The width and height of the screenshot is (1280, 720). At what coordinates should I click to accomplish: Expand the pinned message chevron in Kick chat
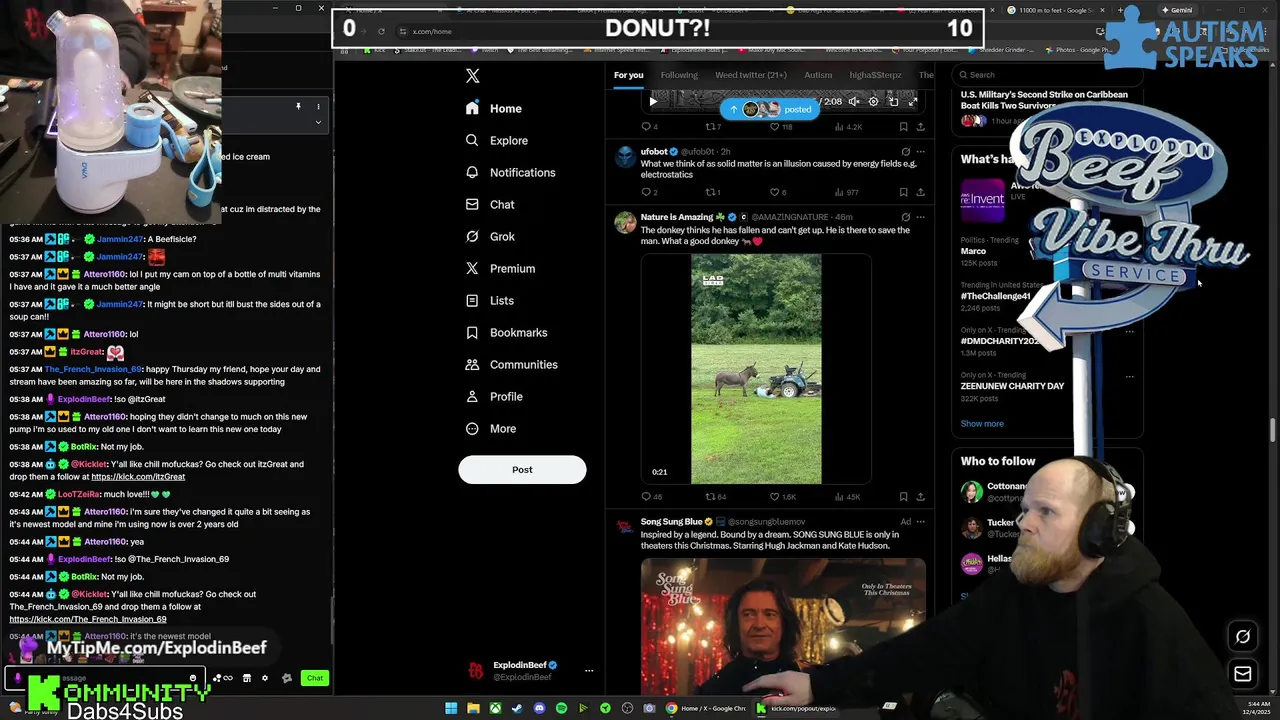[x=318, y=123]
